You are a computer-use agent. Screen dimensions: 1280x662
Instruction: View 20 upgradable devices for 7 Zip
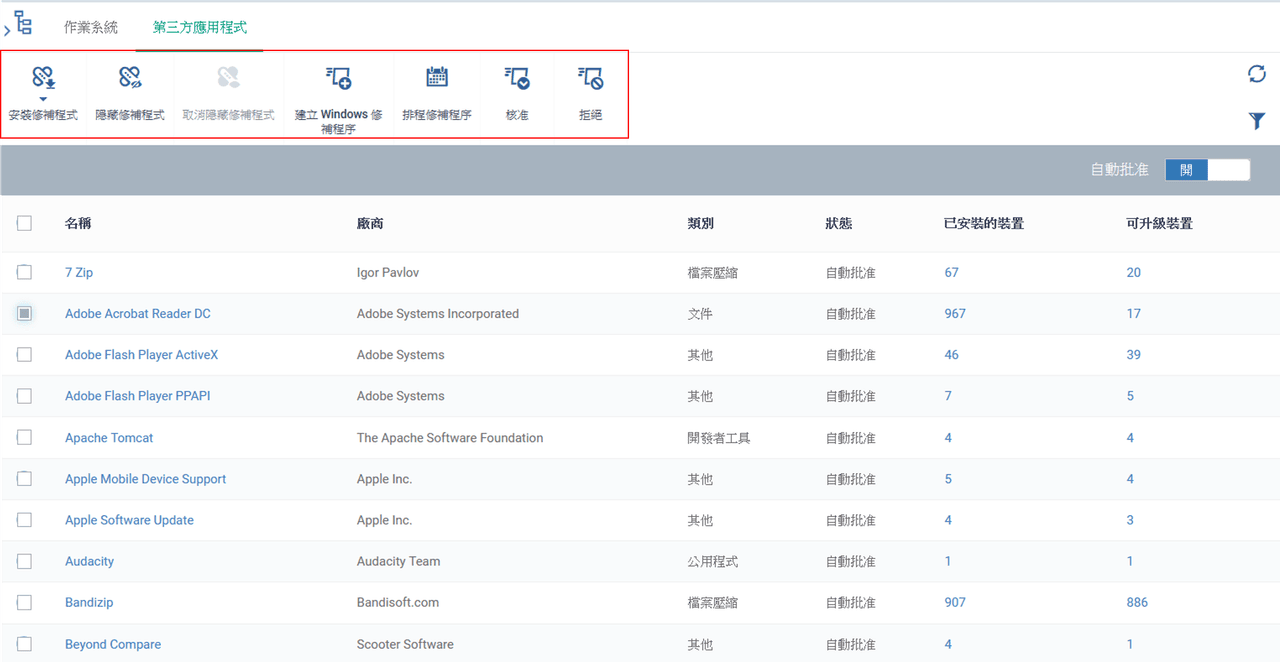(x=1133, y=272)
